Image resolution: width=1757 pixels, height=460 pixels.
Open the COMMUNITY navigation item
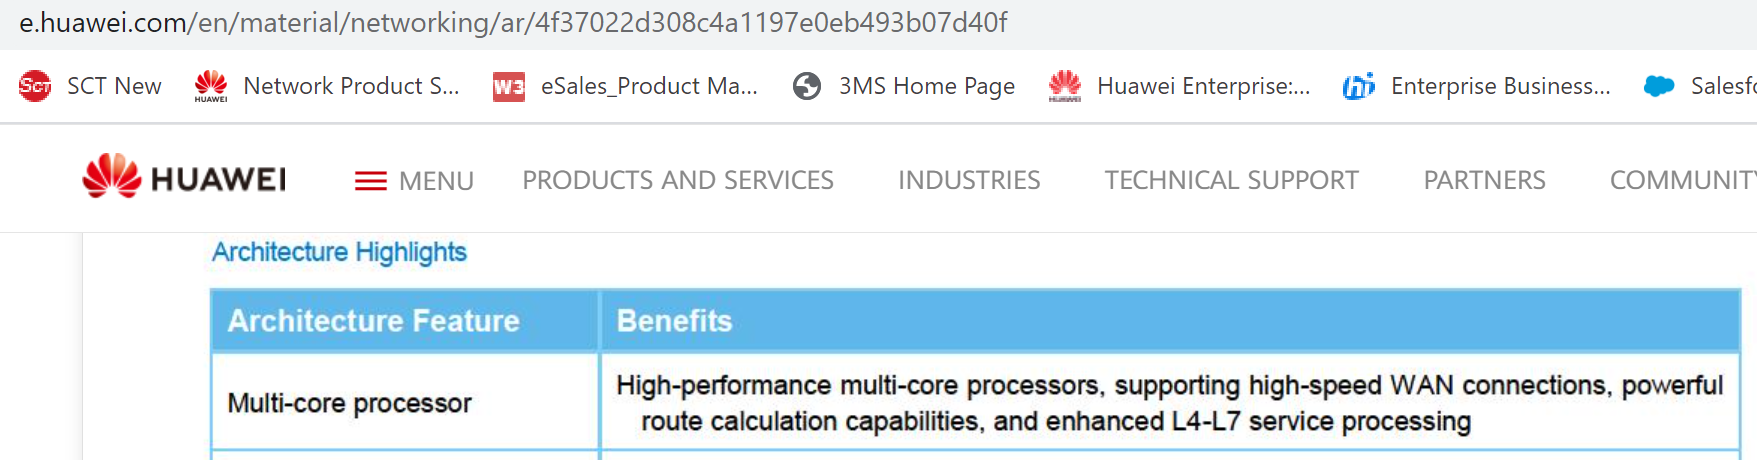pos(1683,180)
